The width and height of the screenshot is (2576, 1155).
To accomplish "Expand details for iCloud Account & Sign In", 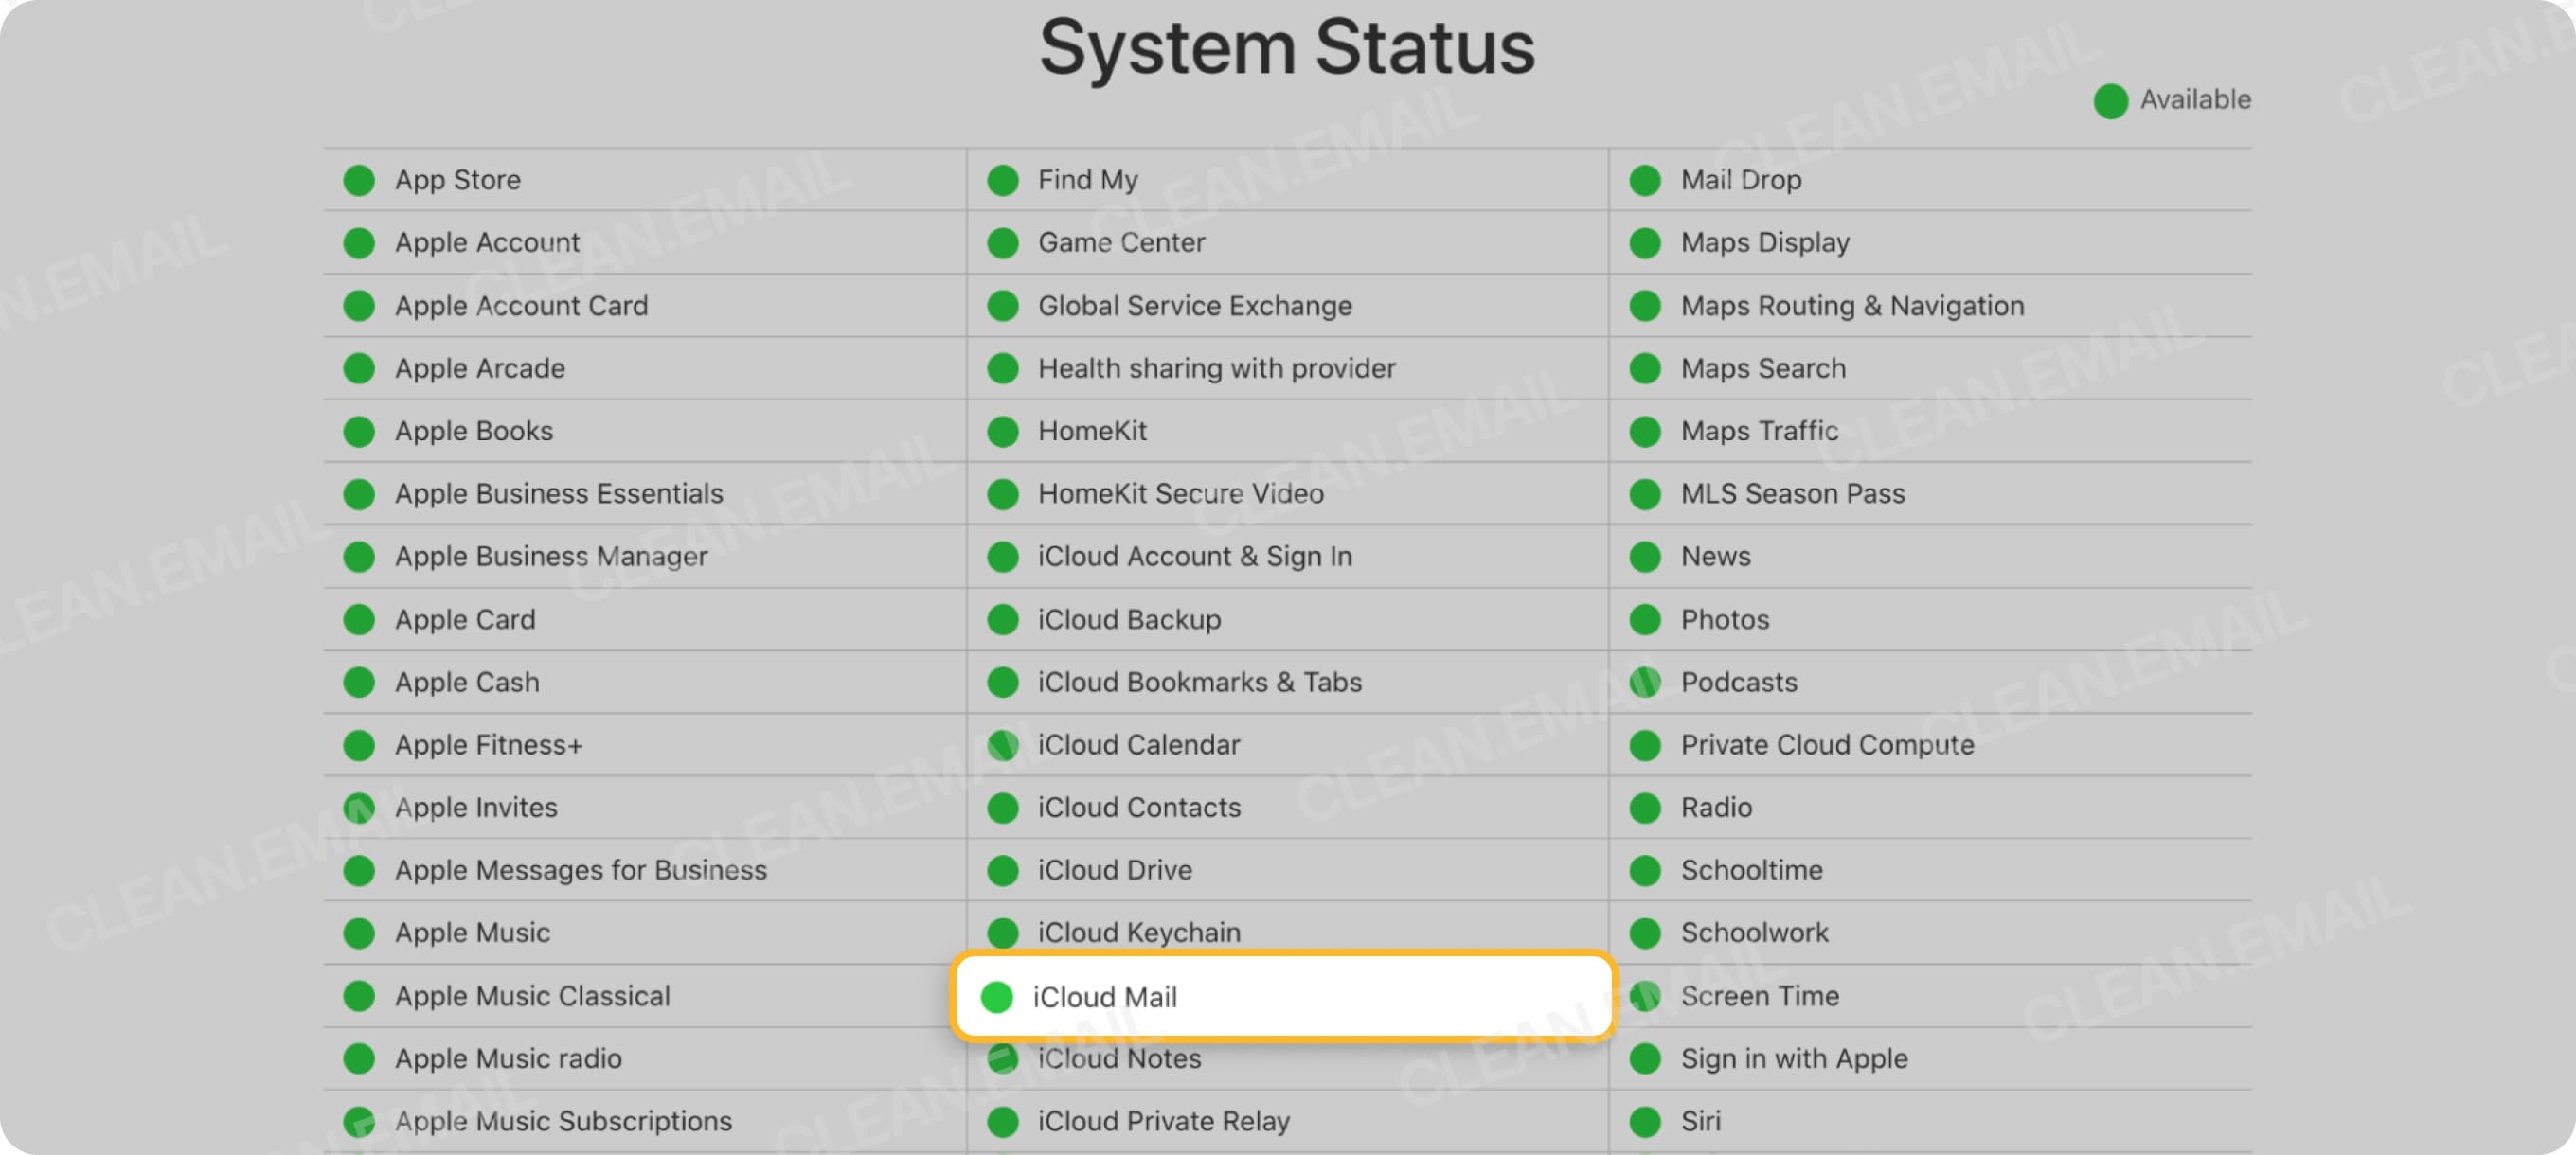I will [x=1194, y=556].
